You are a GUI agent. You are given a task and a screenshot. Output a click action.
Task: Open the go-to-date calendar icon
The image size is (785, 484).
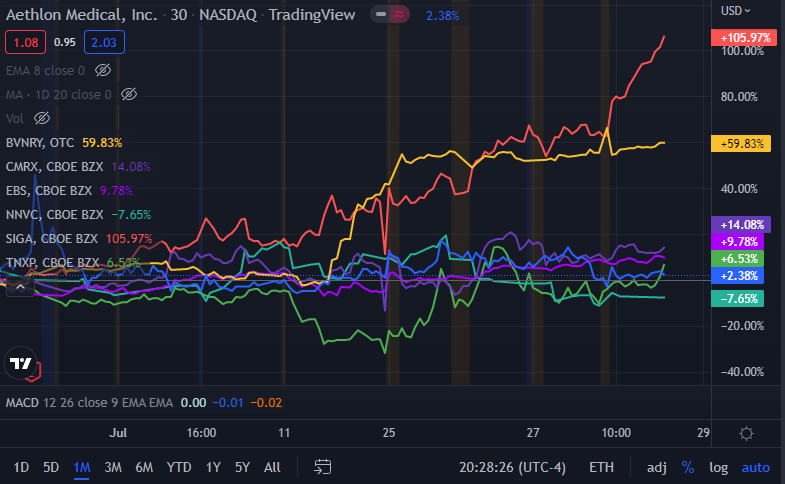click(322, 467)
